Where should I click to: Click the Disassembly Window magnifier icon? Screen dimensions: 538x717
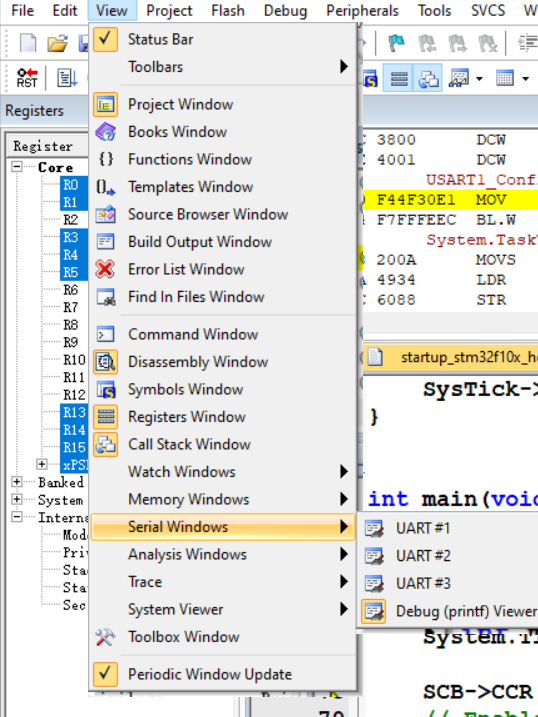pyautogui.click(x=106, y=362)
